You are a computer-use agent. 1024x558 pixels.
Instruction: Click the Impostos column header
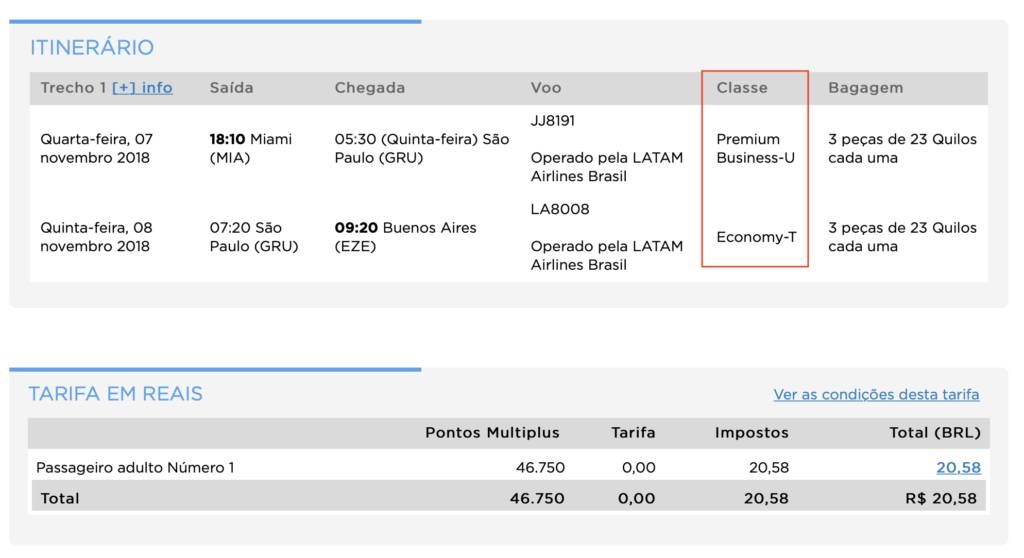(x=752, y=433)
